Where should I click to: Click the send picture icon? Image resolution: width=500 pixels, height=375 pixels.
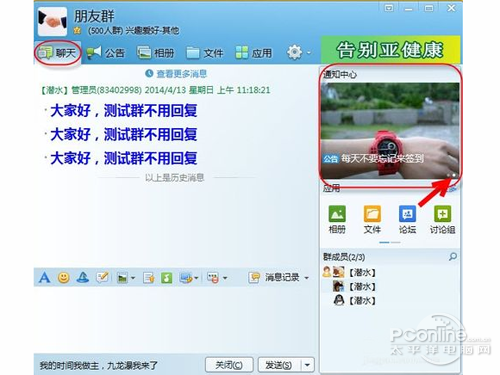[x=122, y=277]
